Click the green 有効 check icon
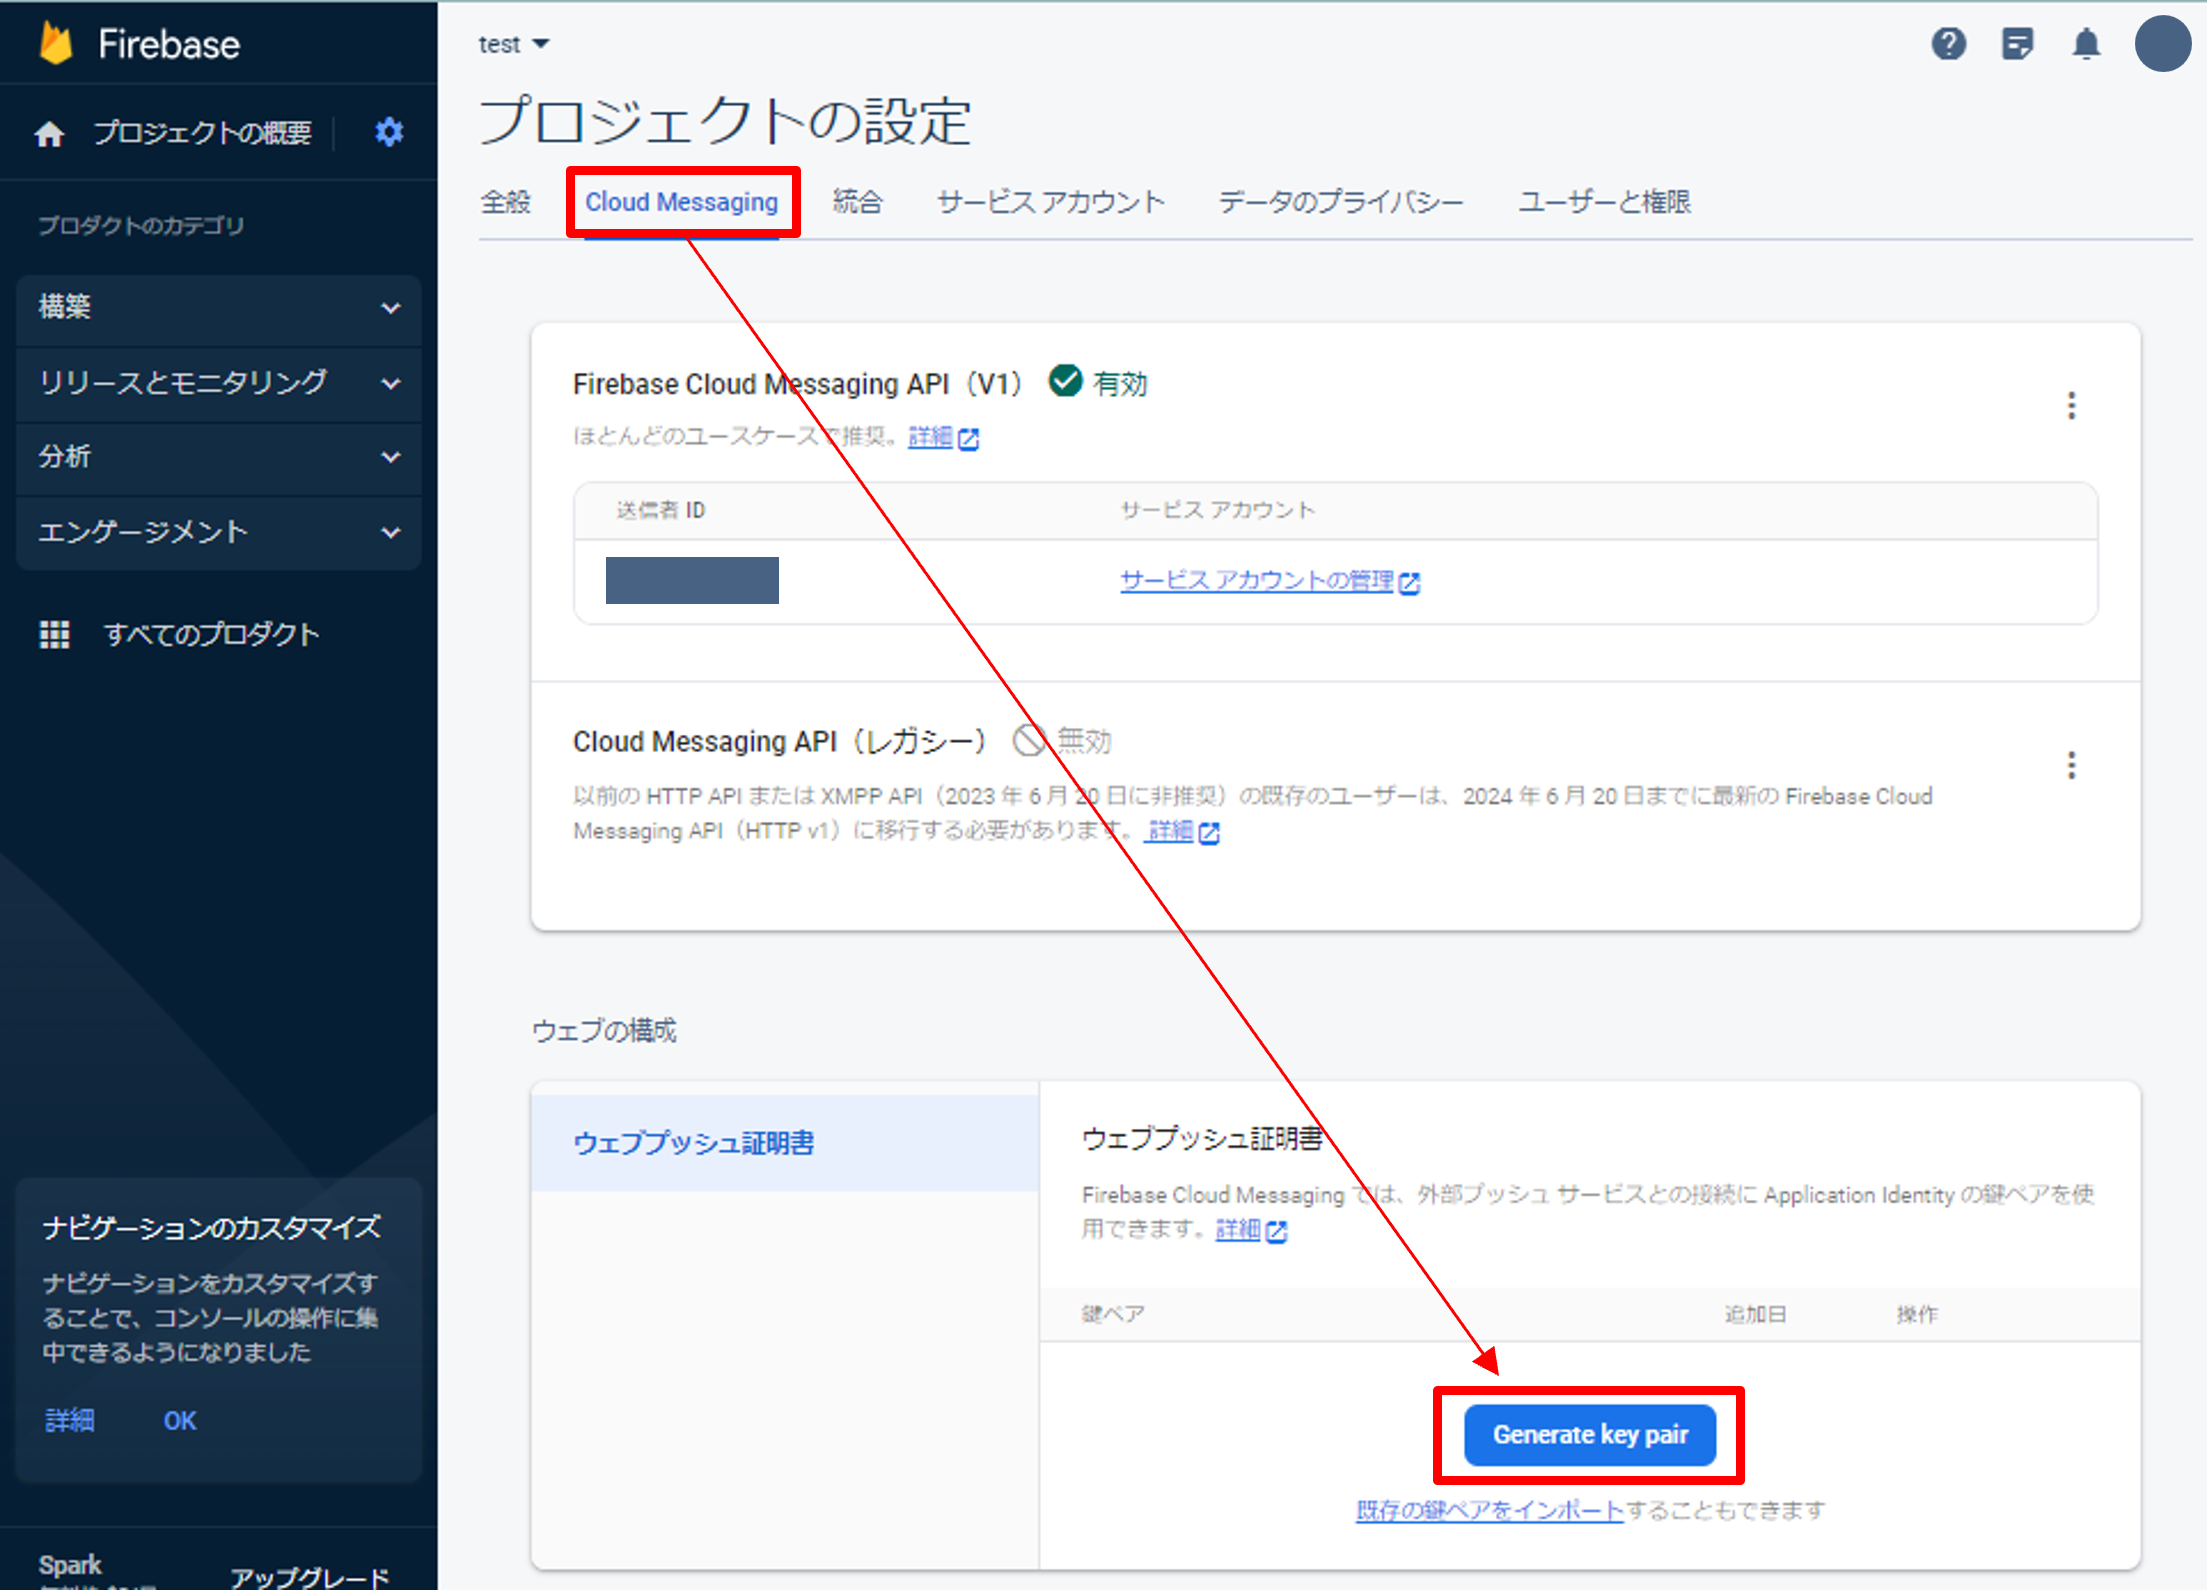 [x=1065, y=381]
